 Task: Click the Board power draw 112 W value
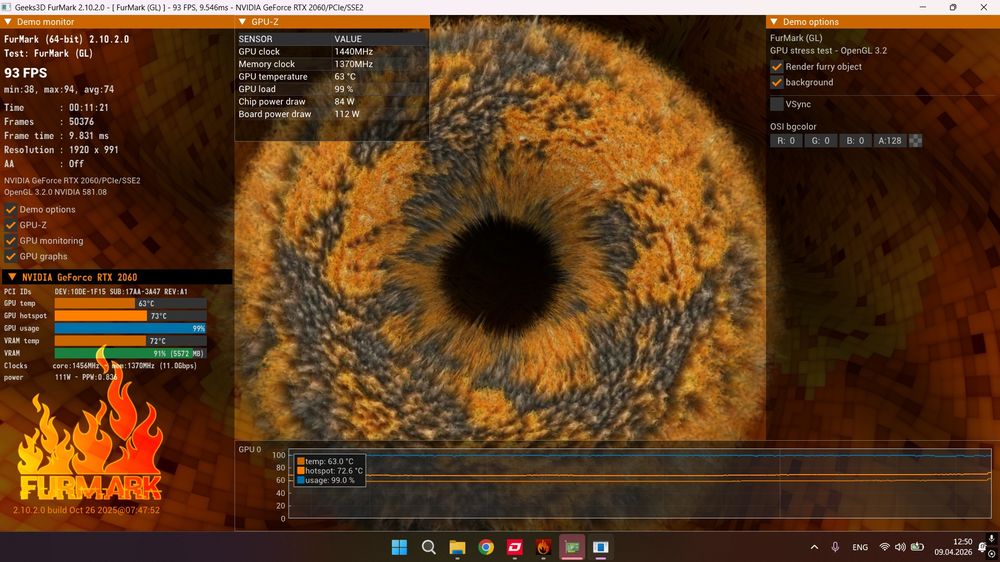346,114
